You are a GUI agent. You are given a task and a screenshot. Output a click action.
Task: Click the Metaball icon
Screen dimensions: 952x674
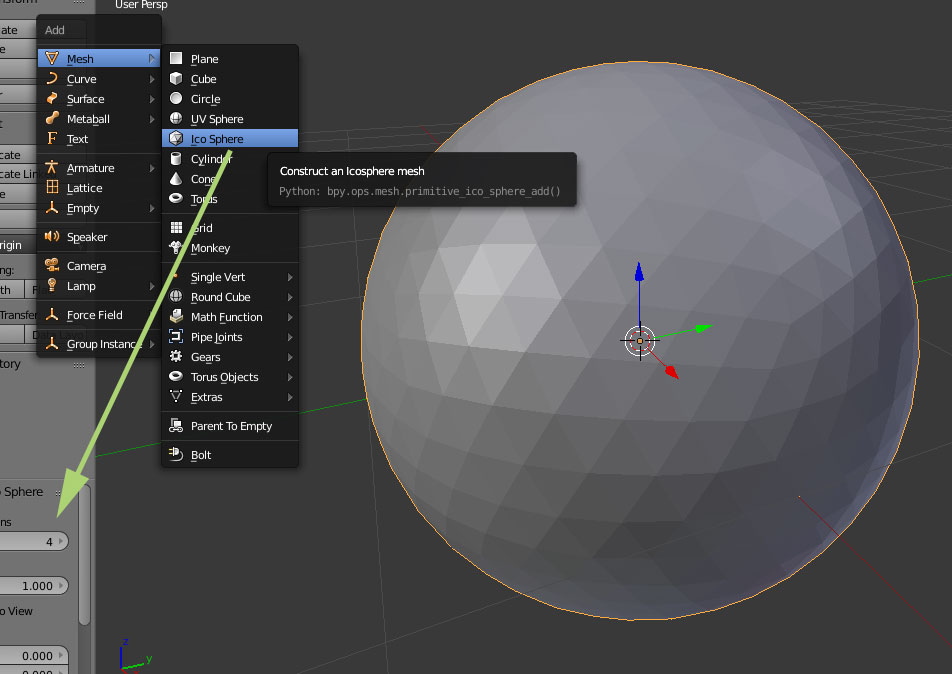[x=52, y=118]
